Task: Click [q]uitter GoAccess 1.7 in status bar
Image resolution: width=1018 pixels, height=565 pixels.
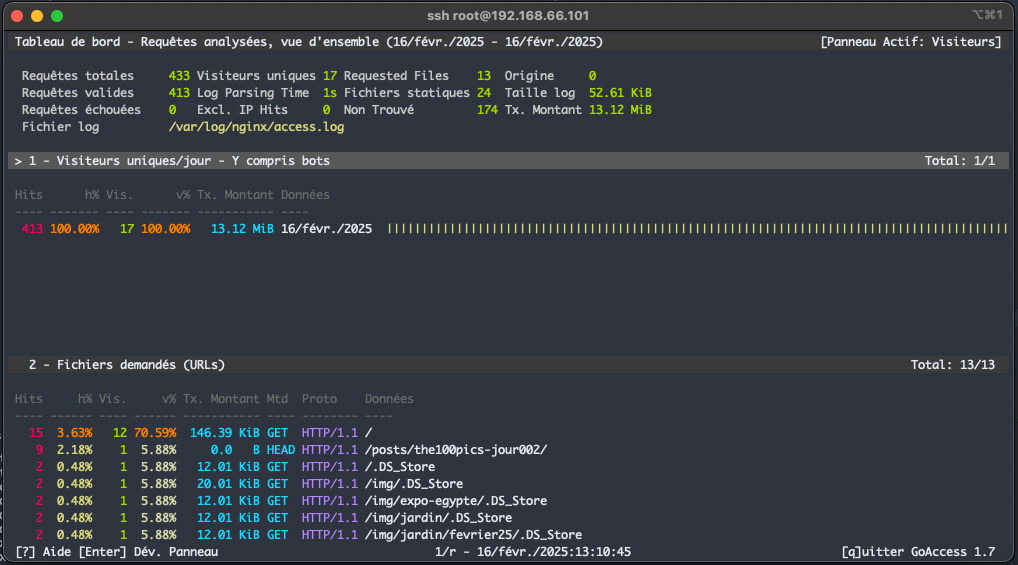Action: 919,552
